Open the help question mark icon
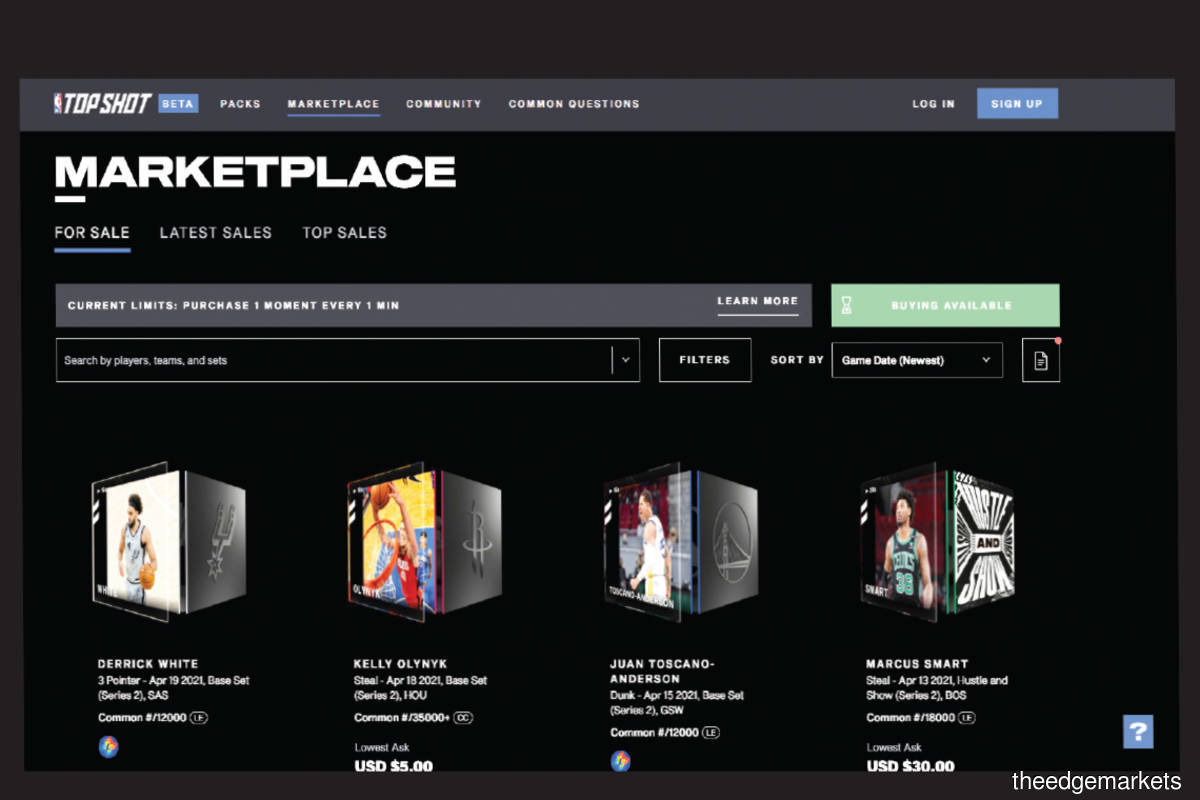Viewport: 1200px width, 800px height. (1138, 731)
